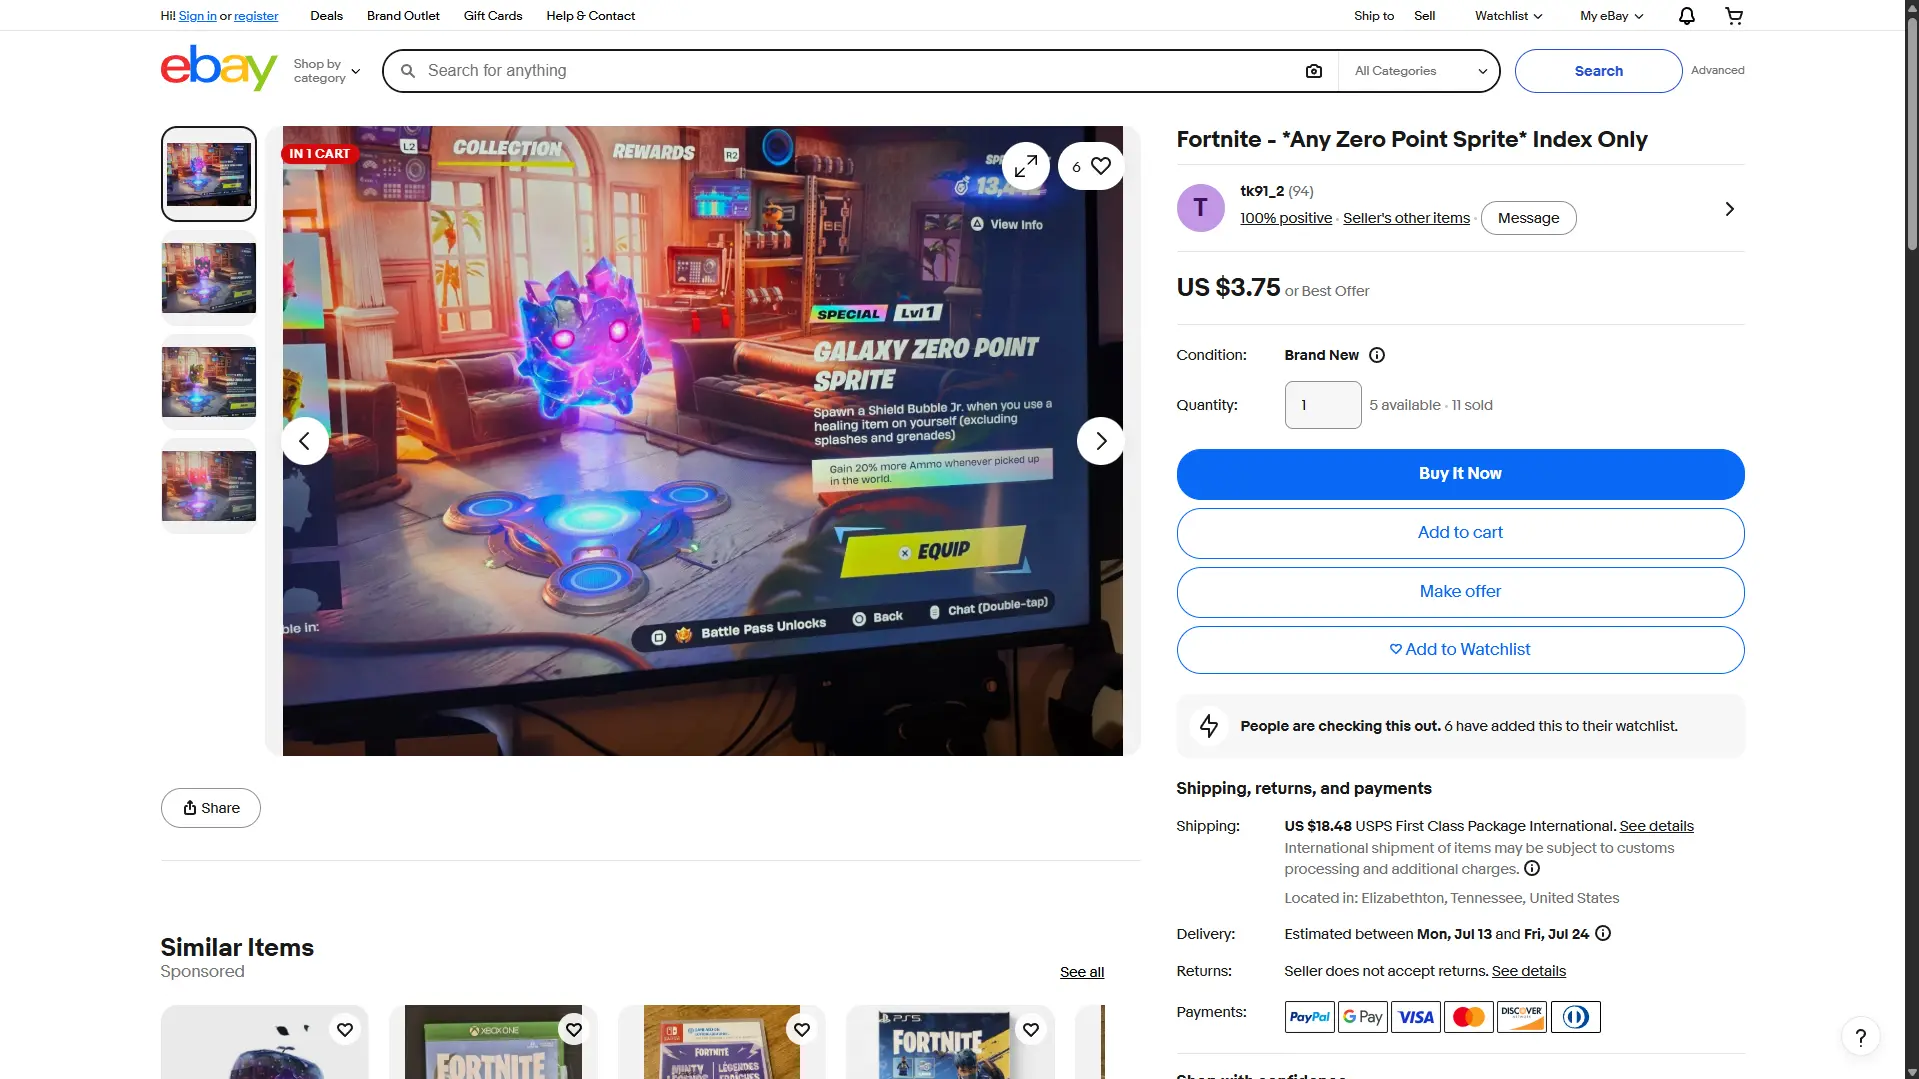Open the Advanced search link
Screen dimensions: 1919x1079
point(1717,70)
